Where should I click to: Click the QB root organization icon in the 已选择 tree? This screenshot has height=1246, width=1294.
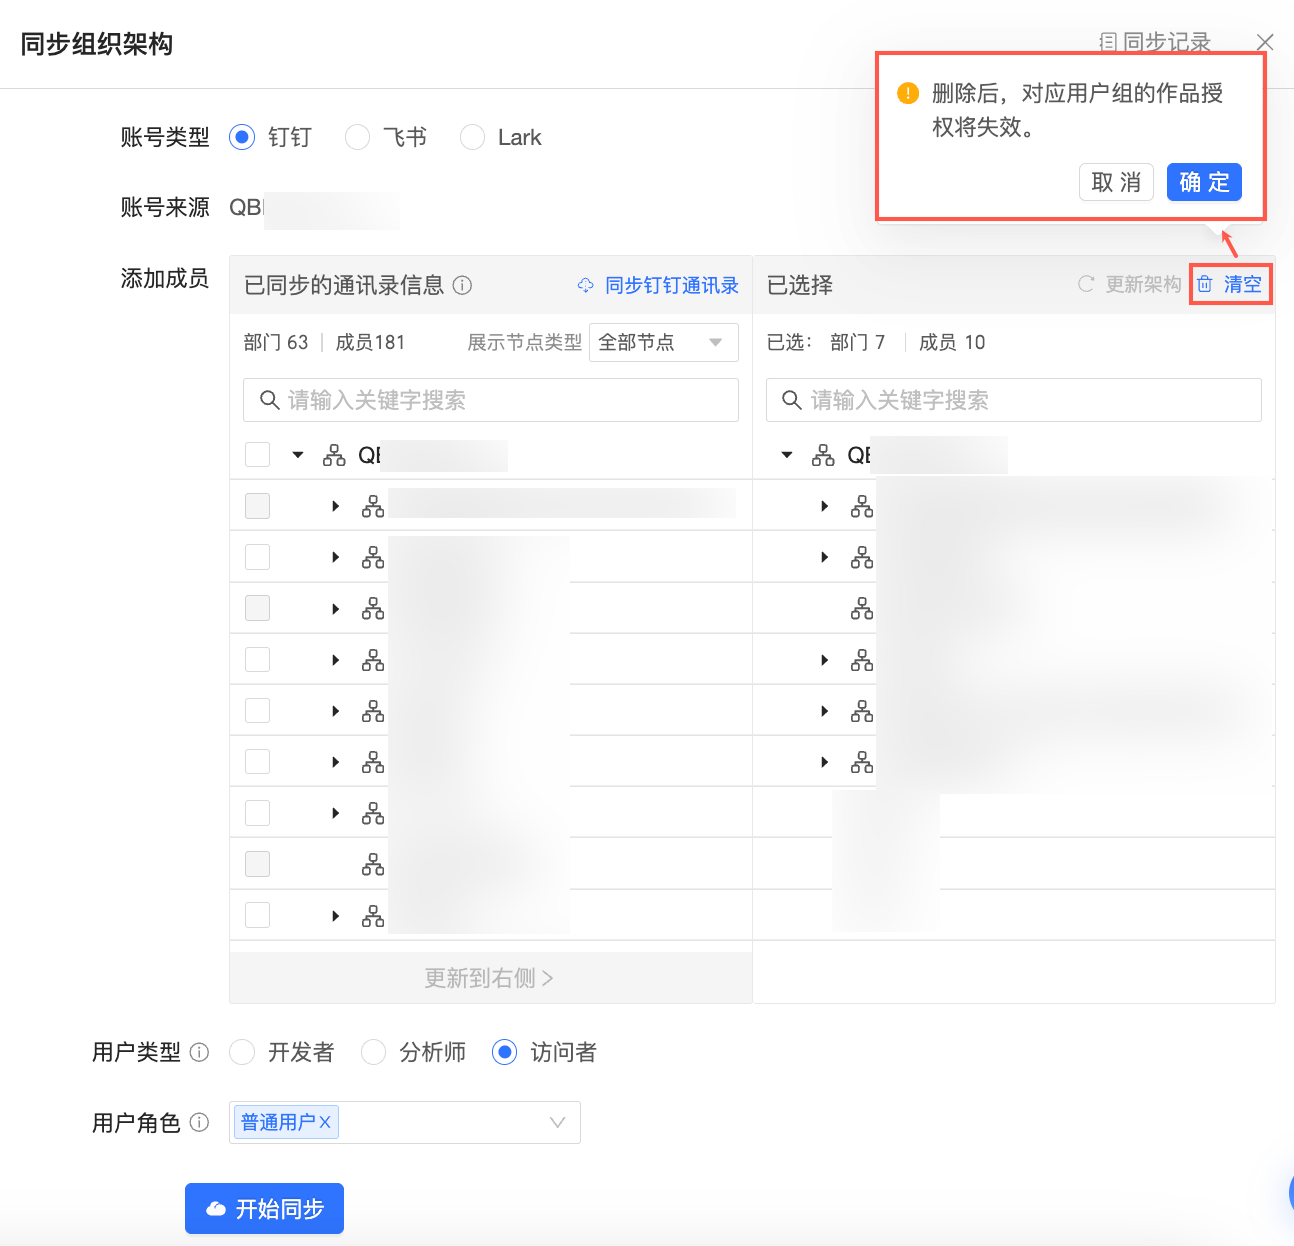[x=823, y=456]
